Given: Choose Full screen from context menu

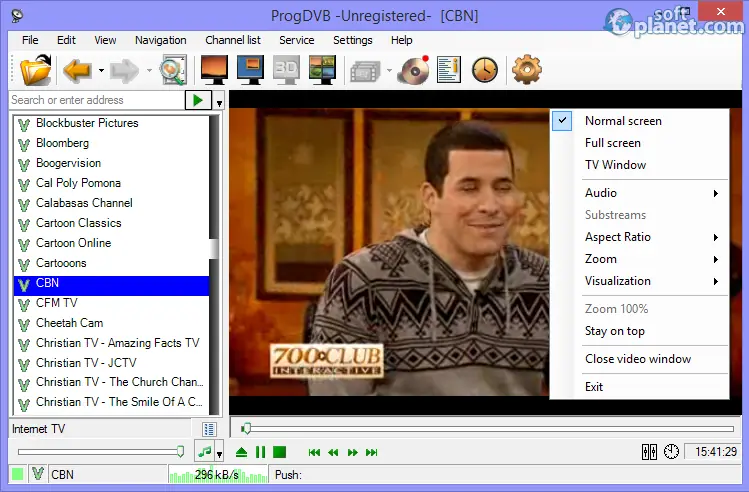Looking at the screenshot, I should pos(640,143).
